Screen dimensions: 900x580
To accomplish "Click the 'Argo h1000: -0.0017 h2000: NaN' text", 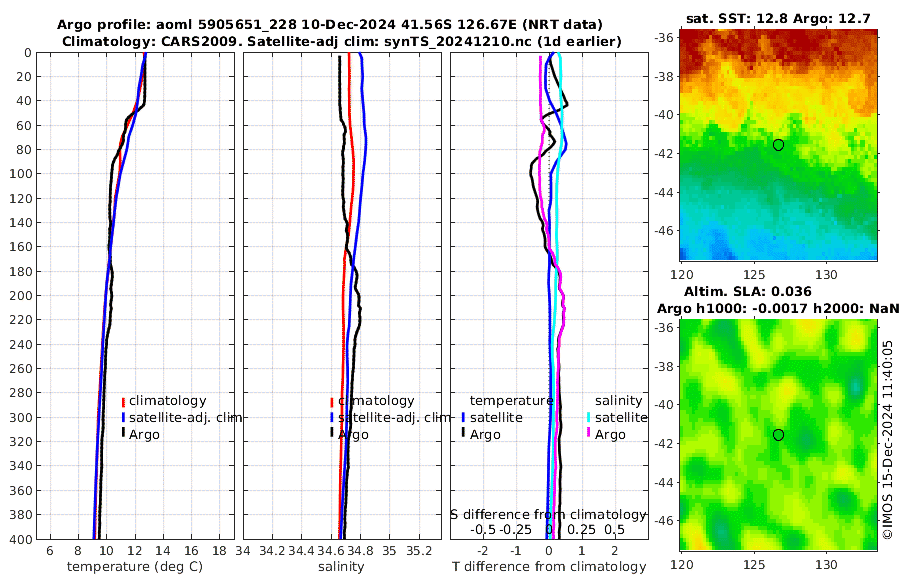I will [x=778, y=309].
